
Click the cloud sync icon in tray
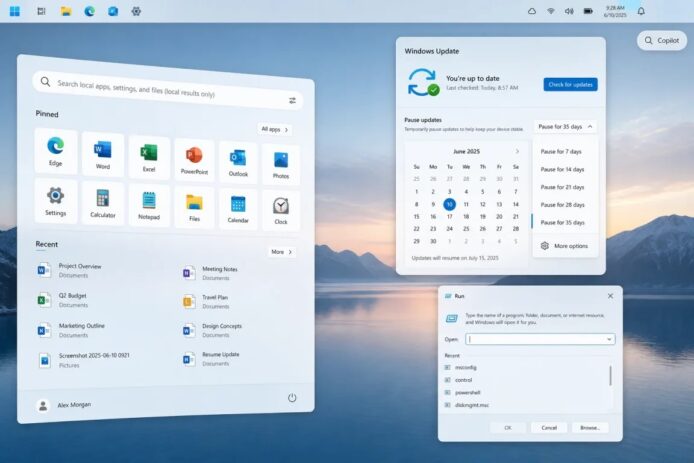[532, 11]
